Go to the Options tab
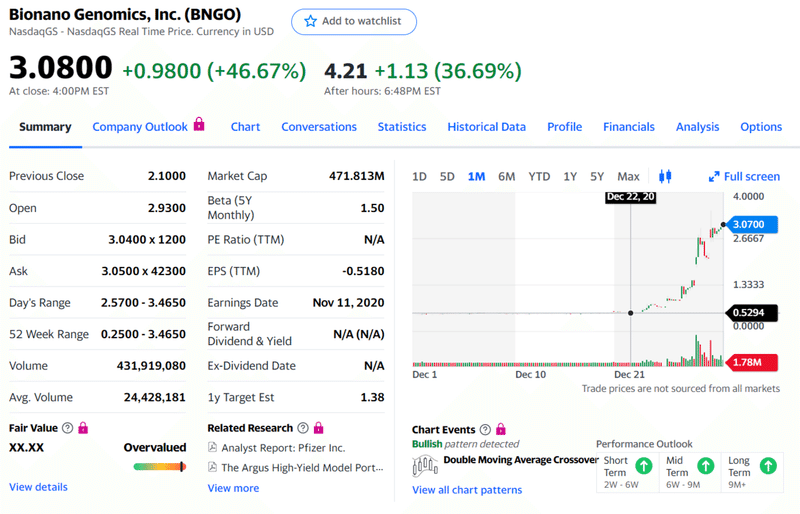The image size is (800, 514). [761, 127]
